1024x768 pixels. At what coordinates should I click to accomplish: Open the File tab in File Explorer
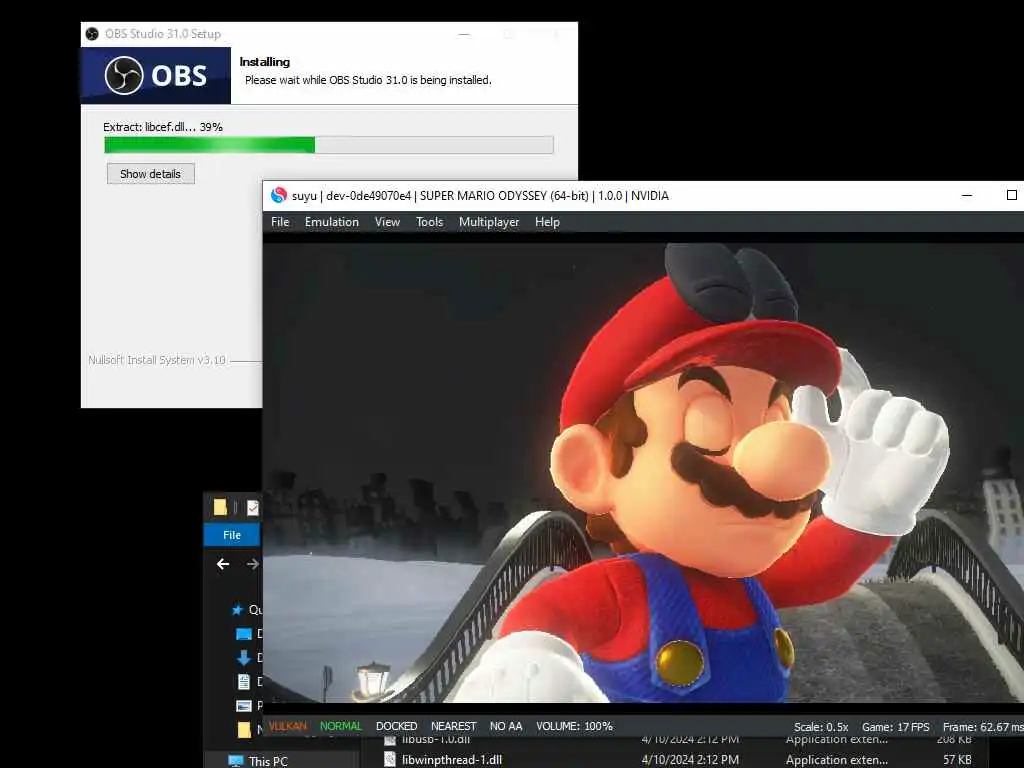(232, 535)
